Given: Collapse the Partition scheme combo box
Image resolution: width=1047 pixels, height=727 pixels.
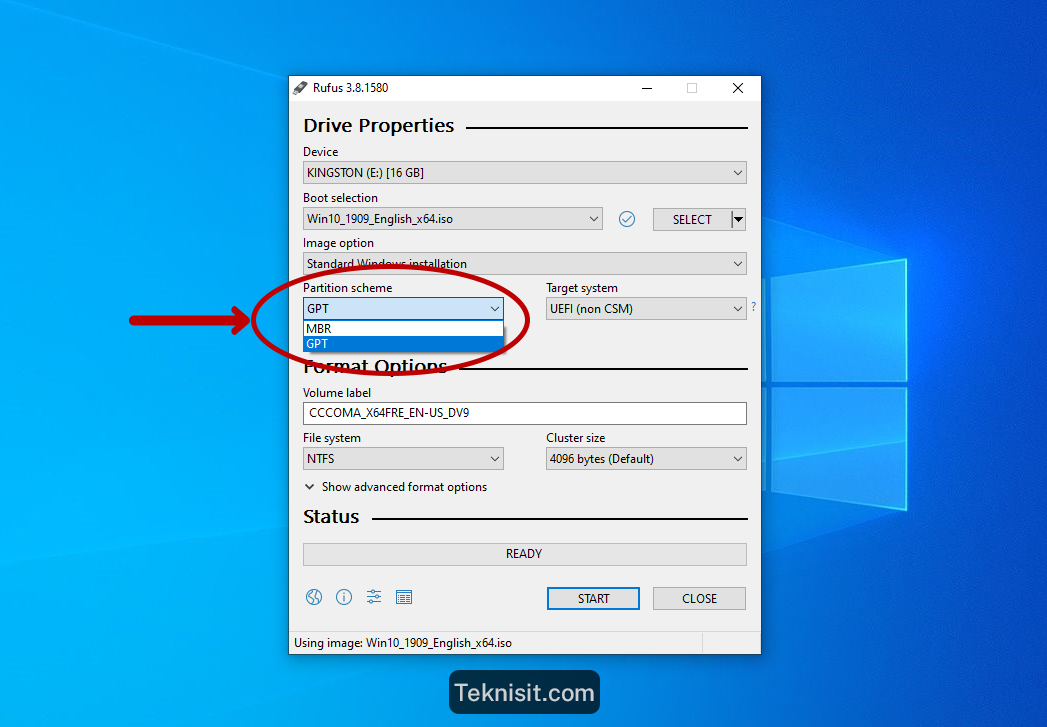Looking at the screenshot, I should (x=403, y=308).
